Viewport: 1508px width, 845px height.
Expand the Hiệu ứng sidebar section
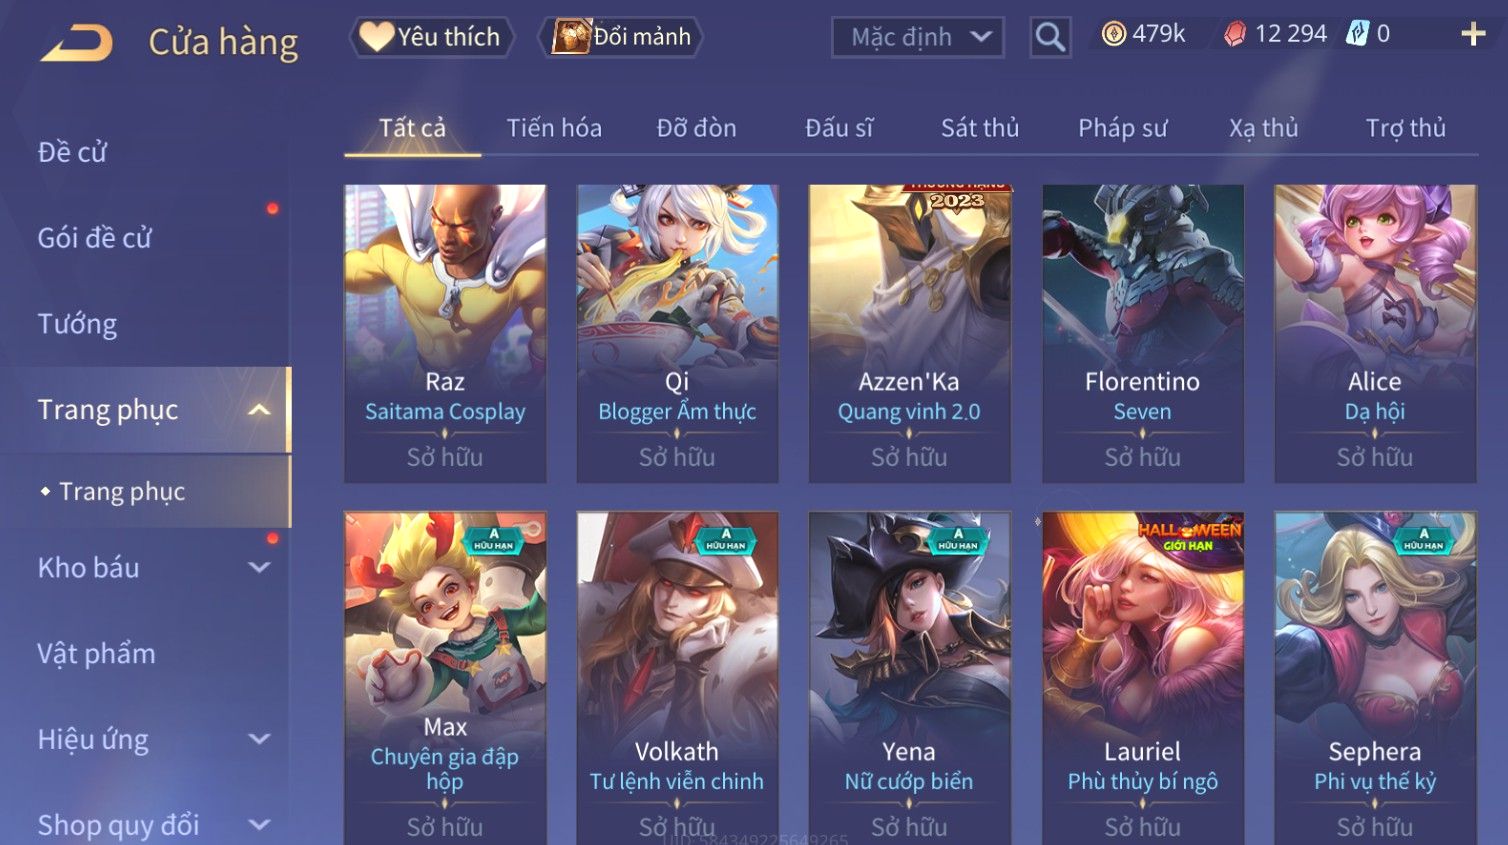[x=259, y=739]
